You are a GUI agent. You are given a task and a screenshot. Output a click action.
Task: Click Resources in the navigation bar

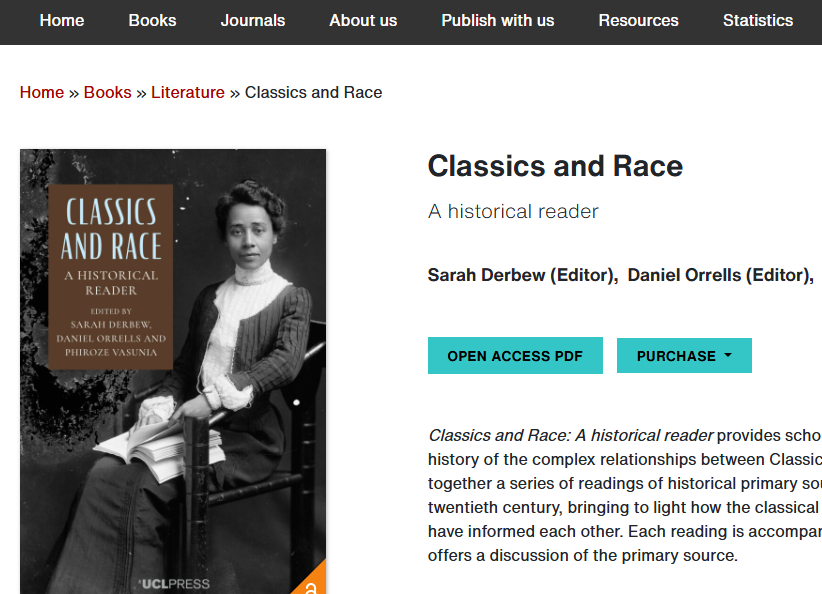[x=638, y=20]
